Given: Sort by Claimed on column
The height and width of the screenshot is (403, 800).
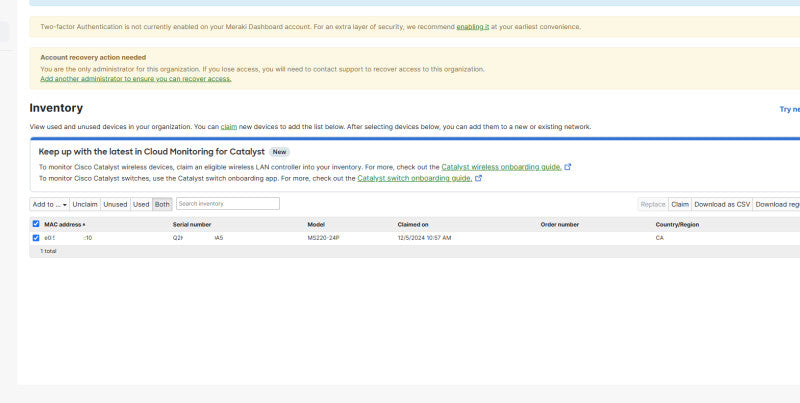Looking at the screenshot, I should pos(413,224).
